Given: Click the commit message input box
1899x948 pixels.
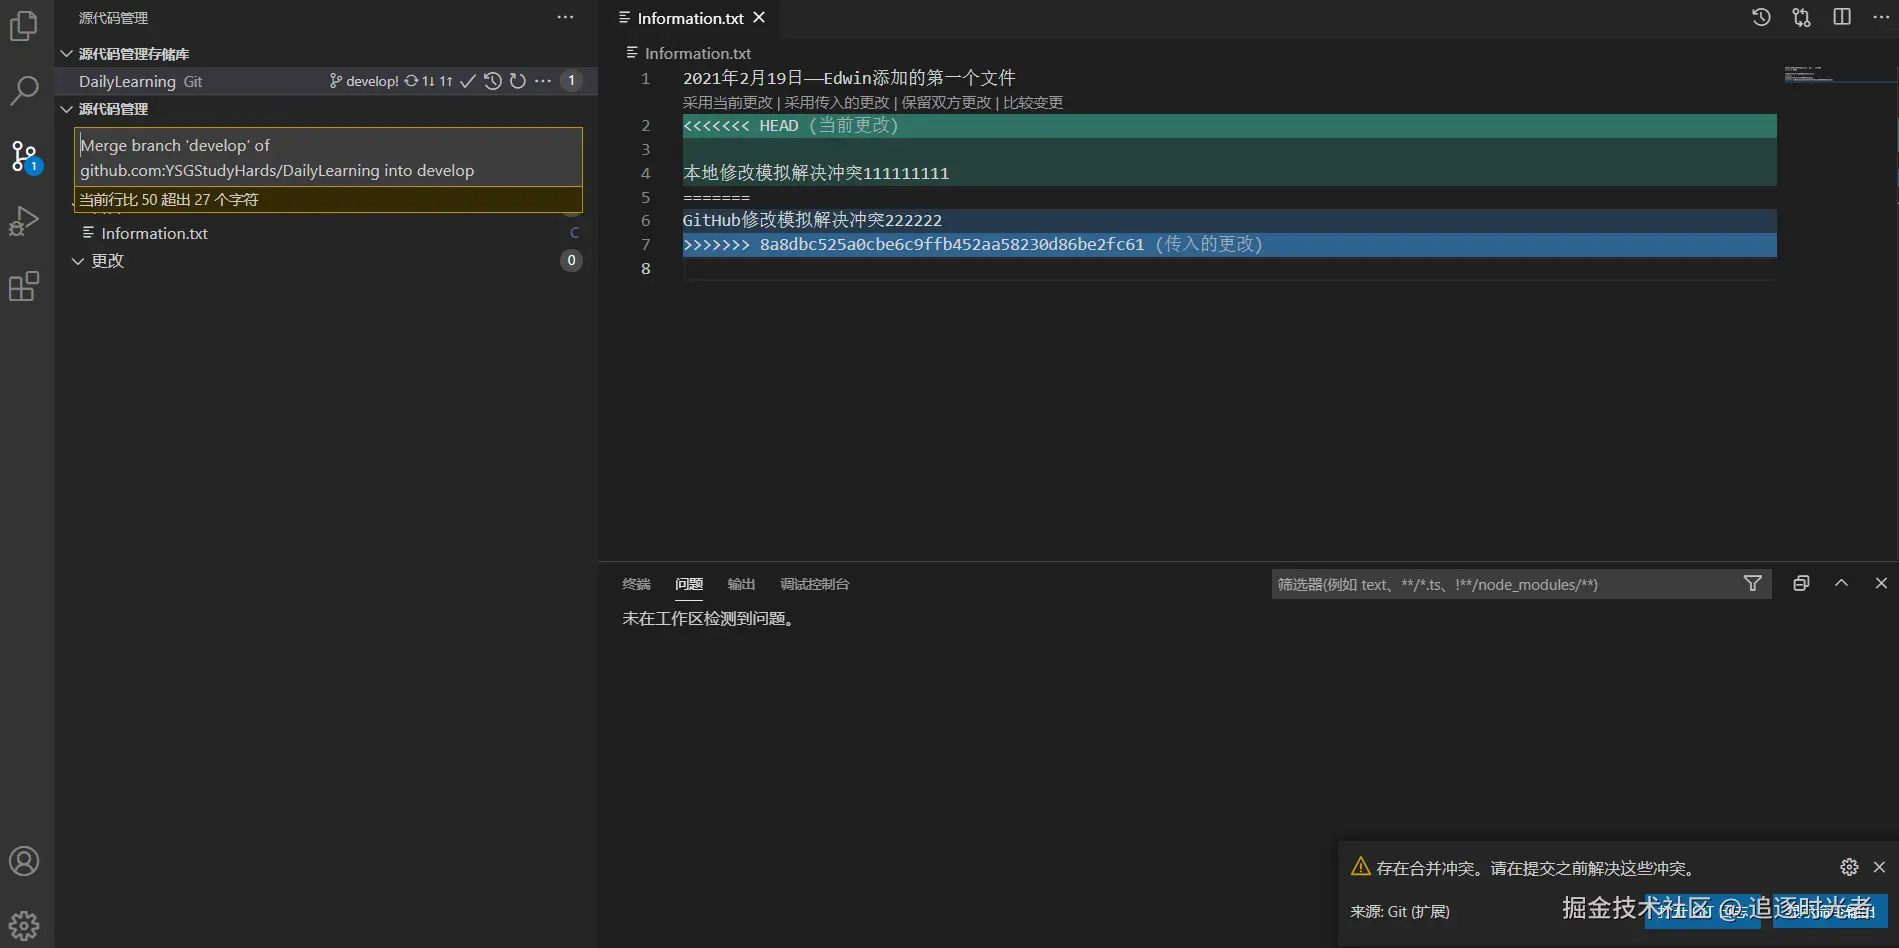Looking at the screenshot, I should point(329,157).
